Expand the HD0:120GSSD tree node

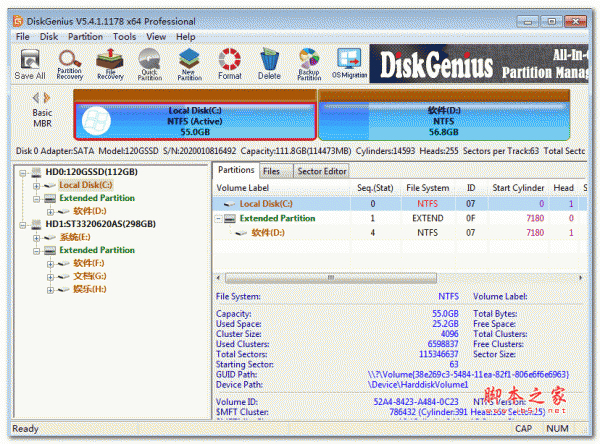[x=23, y=172]
